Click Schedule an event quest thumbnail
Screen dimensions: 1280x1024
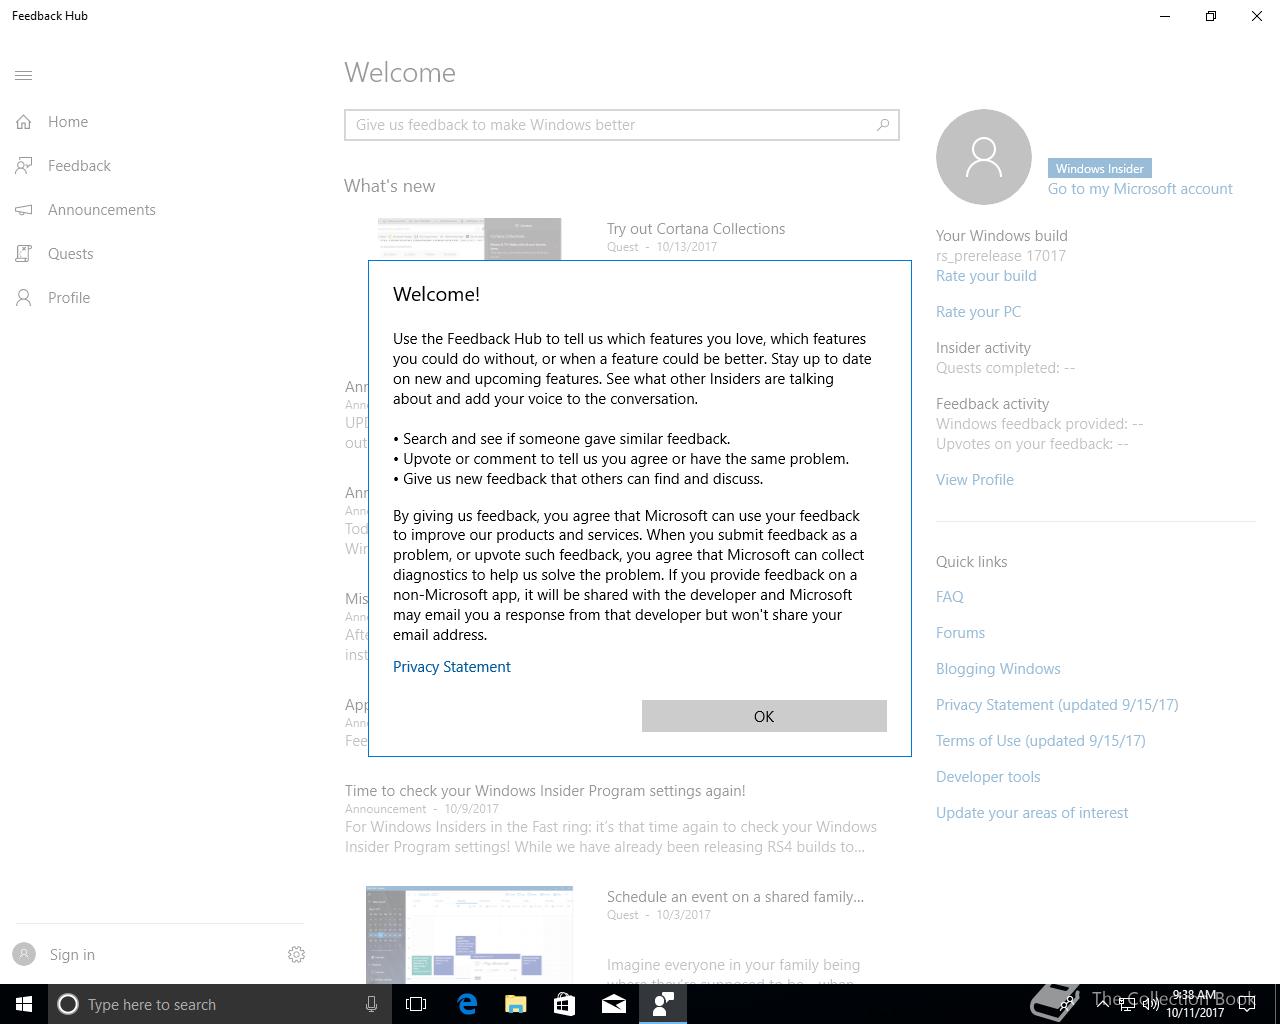(x=469, y=934)
